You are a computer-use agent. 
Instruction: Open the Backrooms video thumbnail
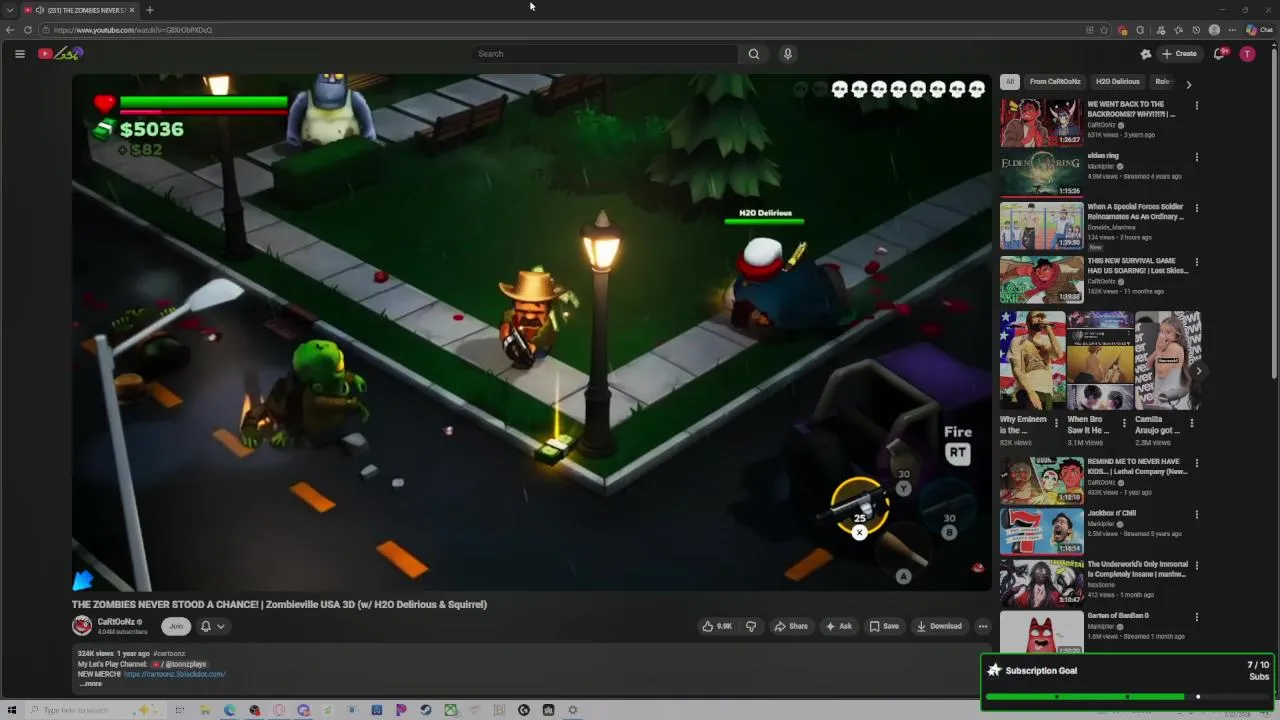pyautogui.click(x=1041, y=124)
